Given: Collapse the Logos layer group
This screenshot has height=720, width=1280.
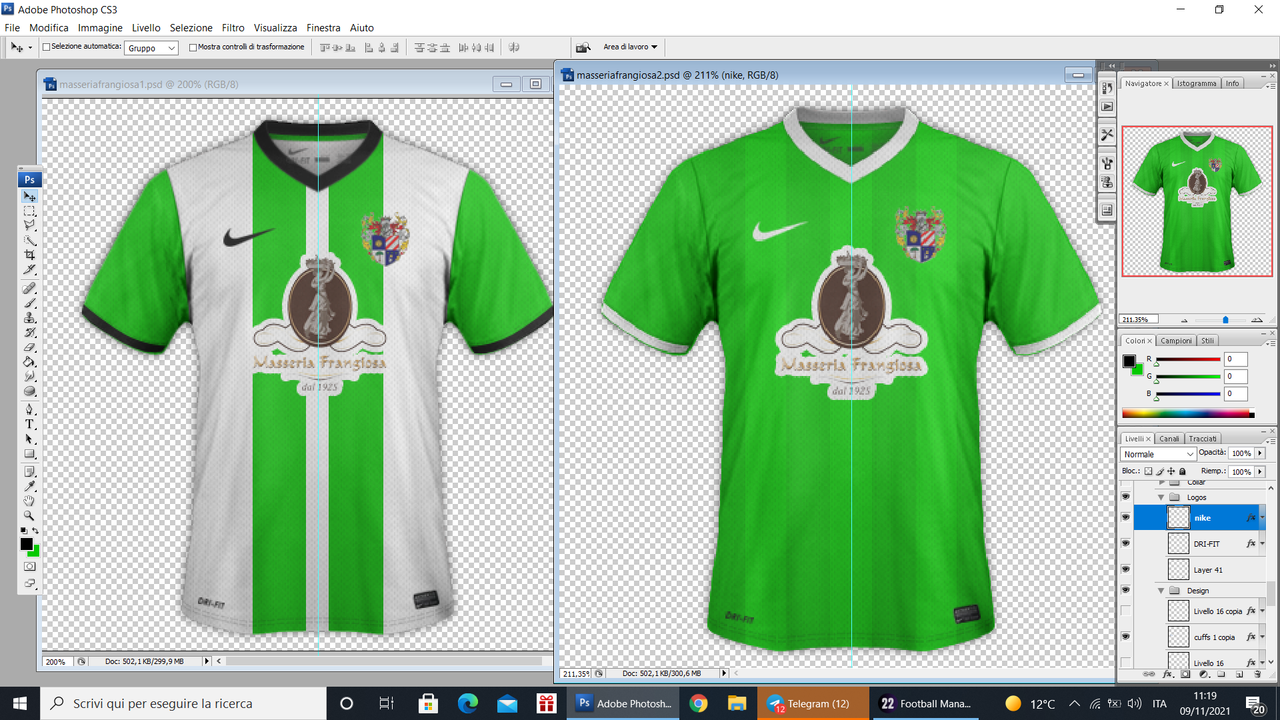Looking at the screenshot, I should tap(1161, 497).
